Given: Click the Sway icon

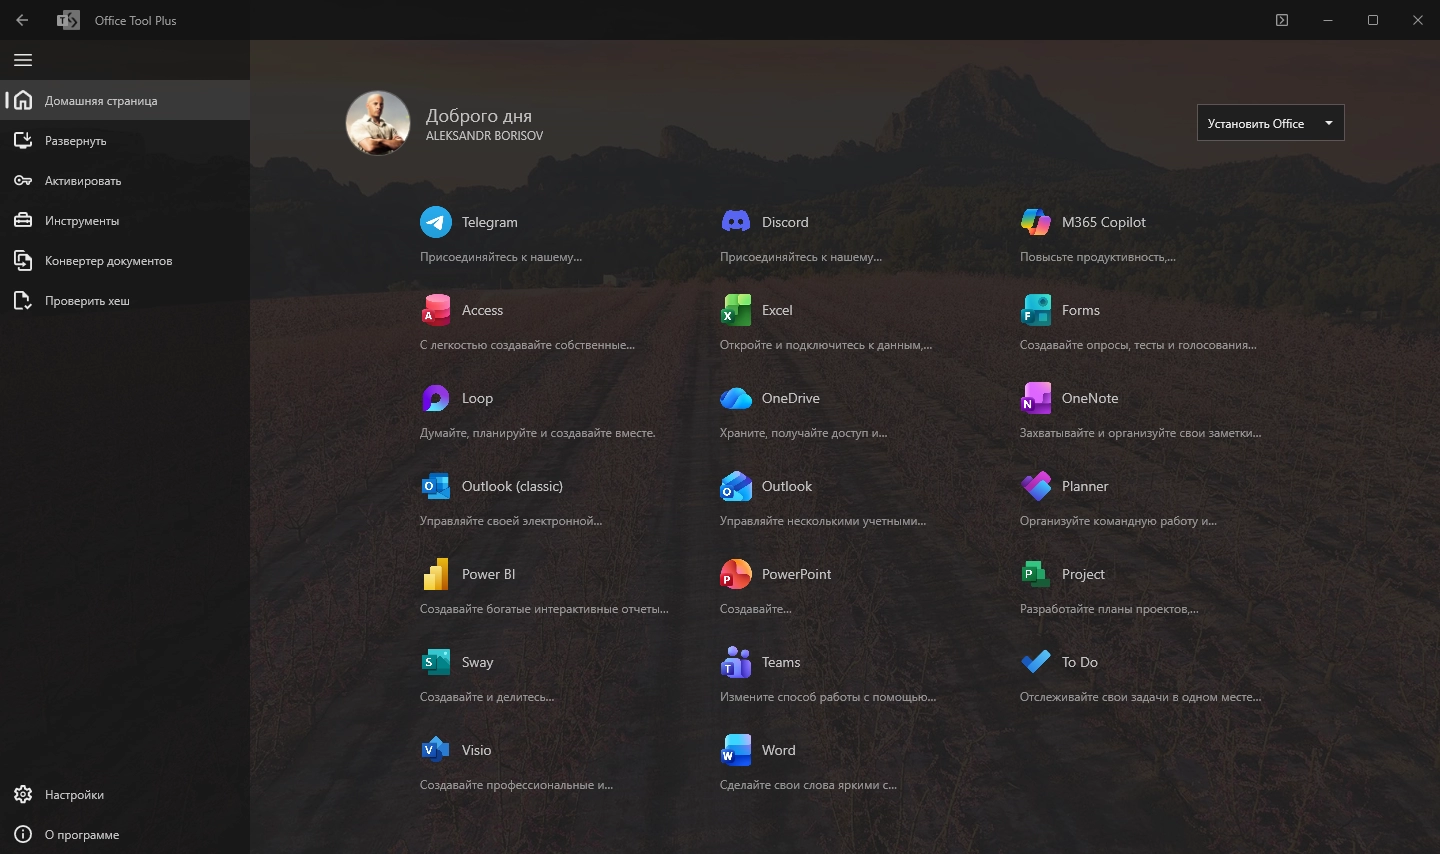Looking at the screenshot, I should 436,662.
